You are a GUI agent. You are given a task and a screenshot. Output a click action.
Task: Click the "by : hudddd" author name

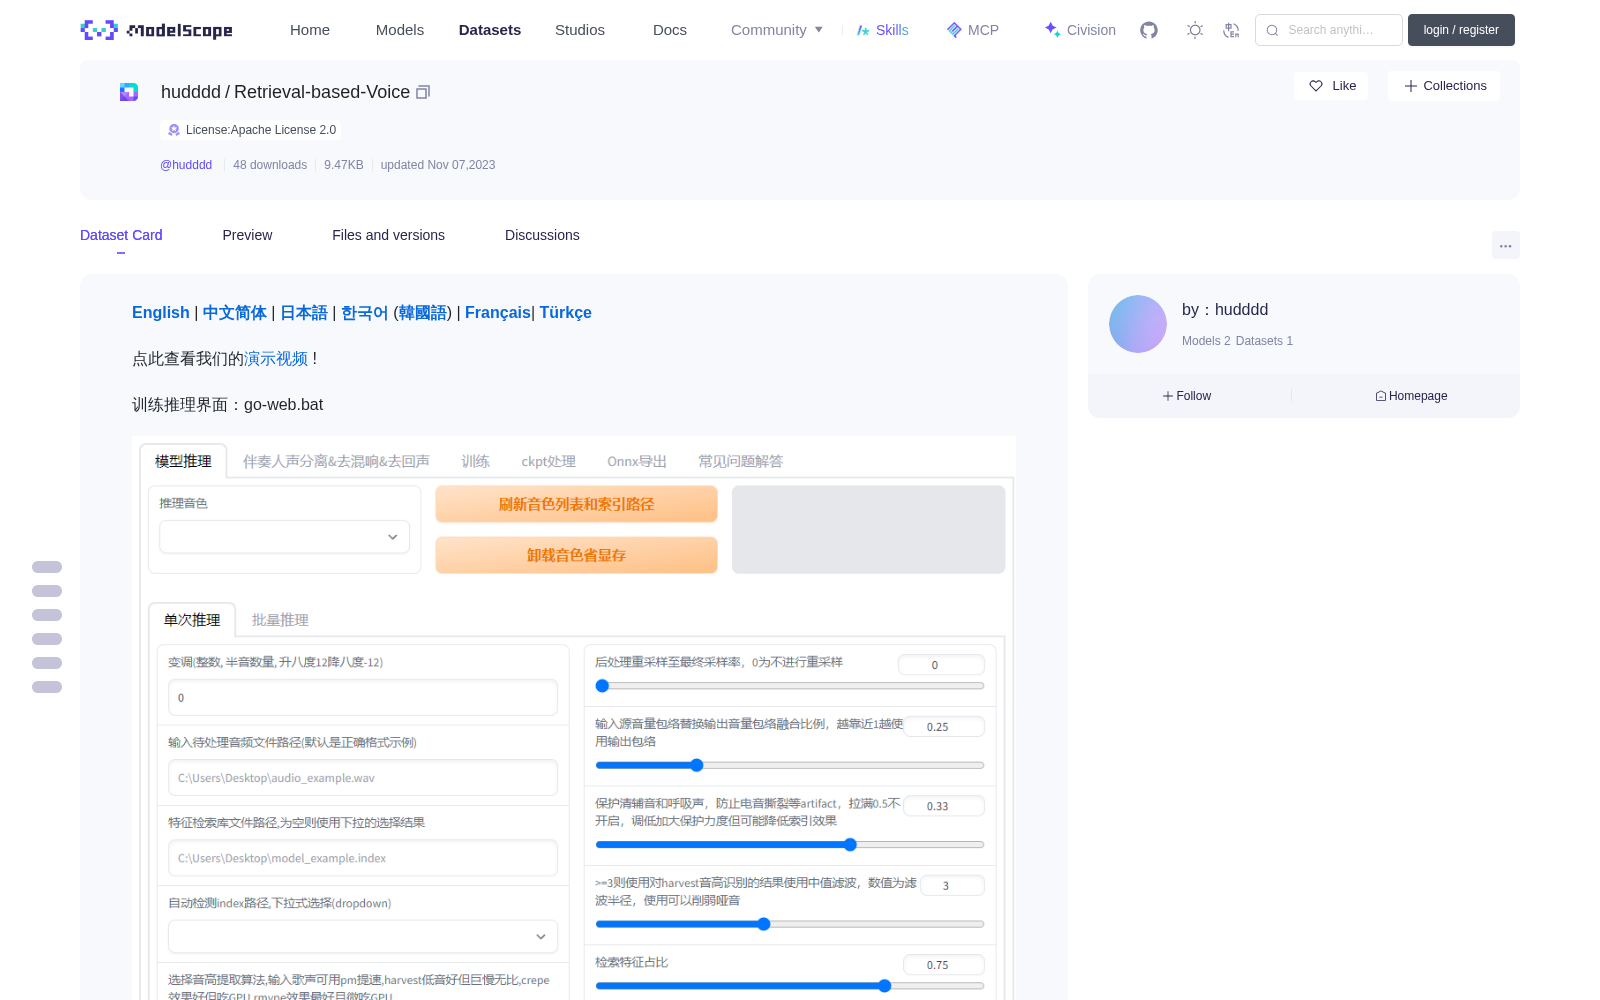coord(1225,310)
